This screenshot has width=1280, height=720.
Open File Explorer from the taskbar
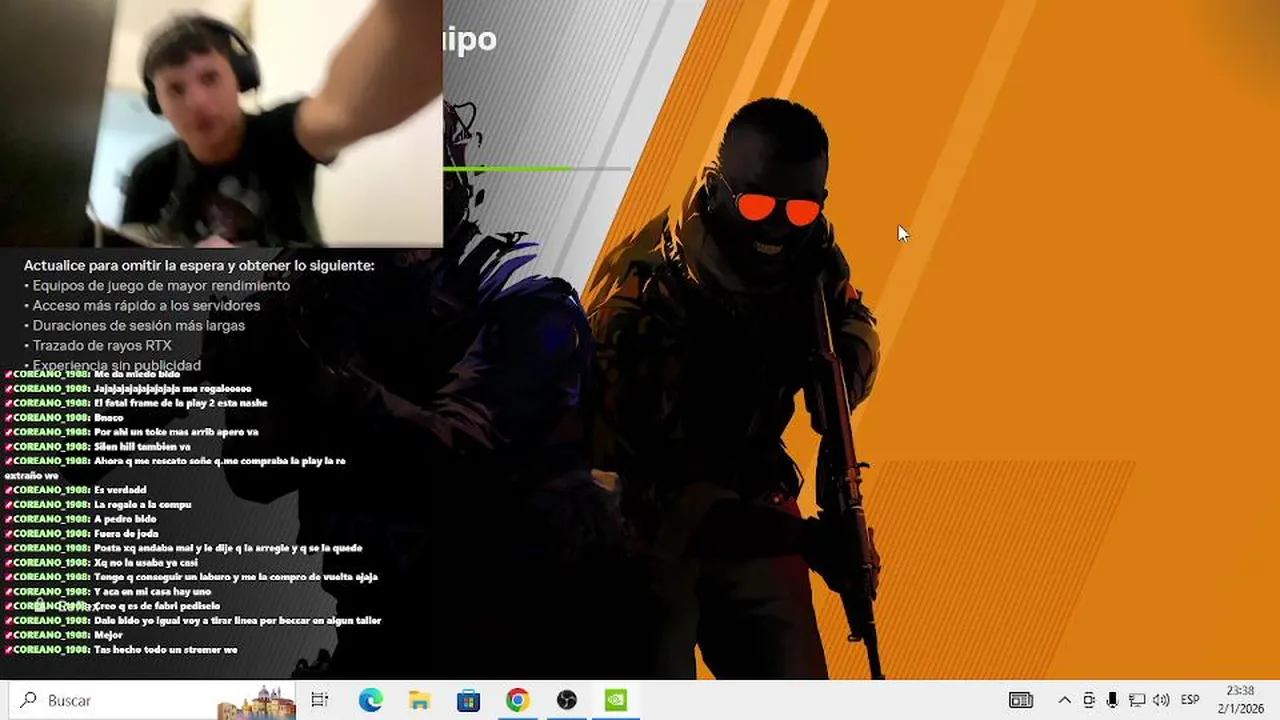click(x=419, y=700)
